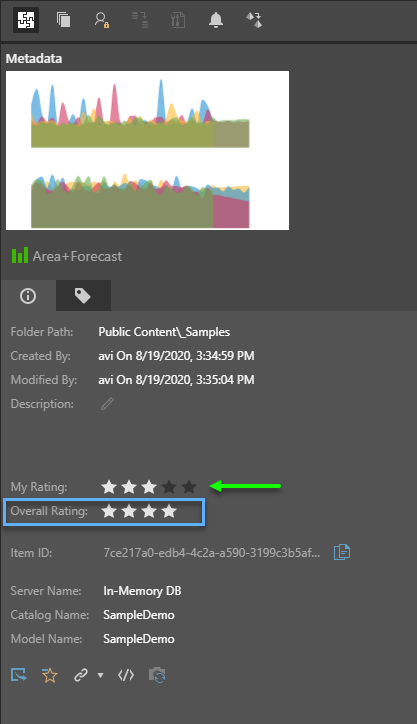Open the notifications bell icon
The image size is (417, 724).
pyautogui.click(x=216, y=20)
